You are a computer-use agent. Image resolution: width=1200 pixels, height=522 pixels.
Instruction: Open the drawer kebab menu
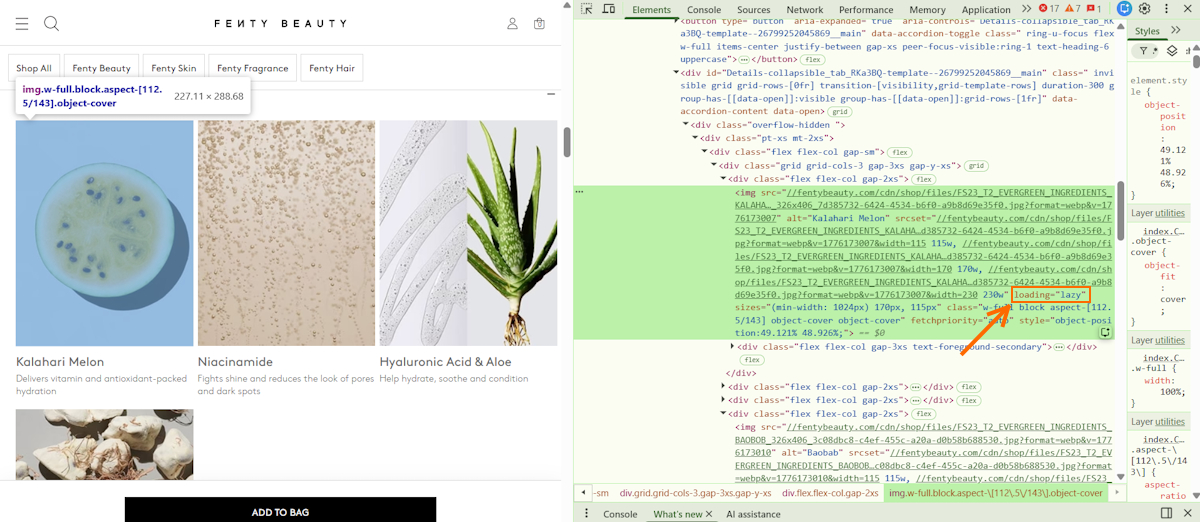pyautogui.click(x=587, y=514)
